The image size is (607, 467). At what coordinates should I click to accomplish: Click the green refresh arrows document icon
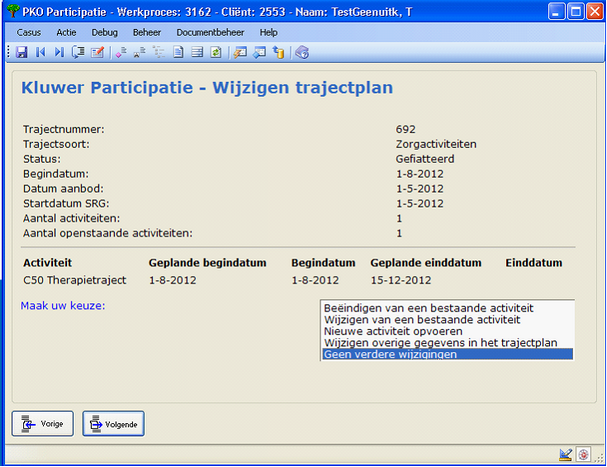click(x=216, y=52)
